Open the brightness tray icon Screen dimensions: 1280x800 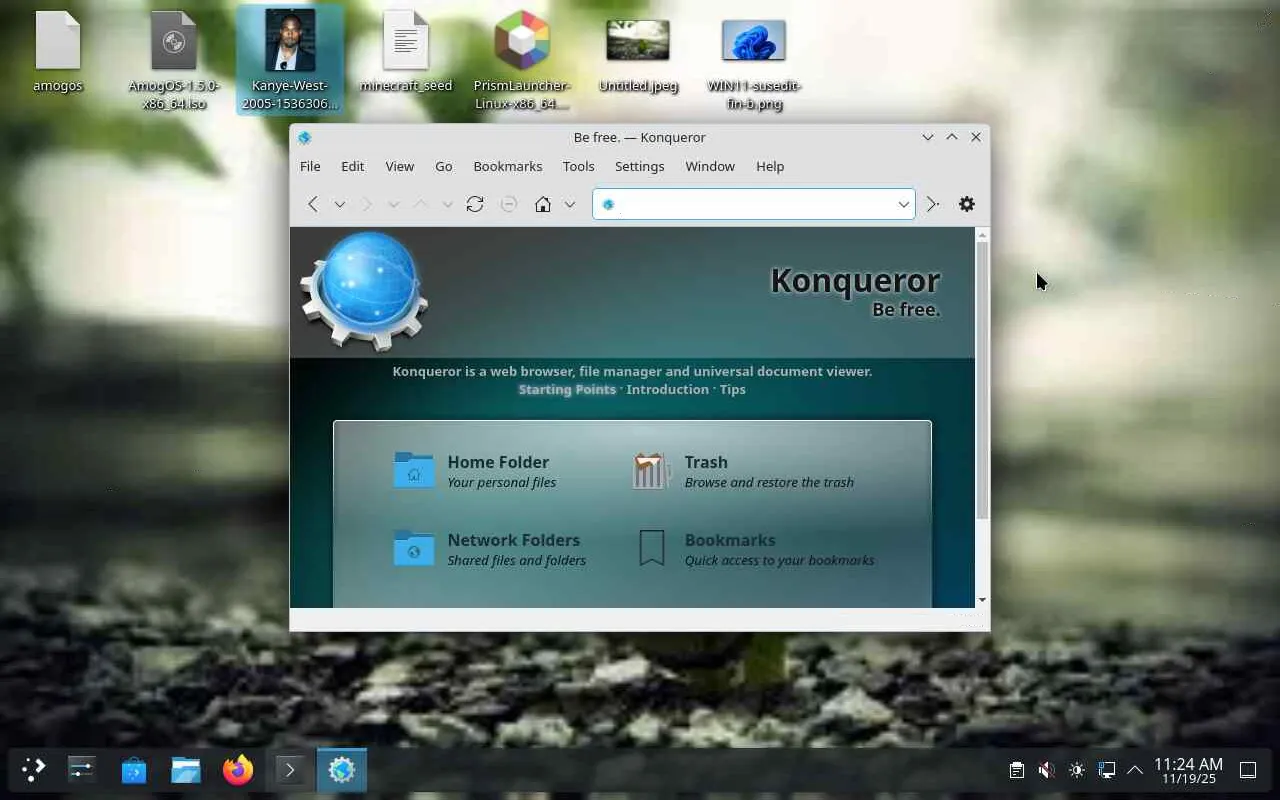click(1076, 770)
